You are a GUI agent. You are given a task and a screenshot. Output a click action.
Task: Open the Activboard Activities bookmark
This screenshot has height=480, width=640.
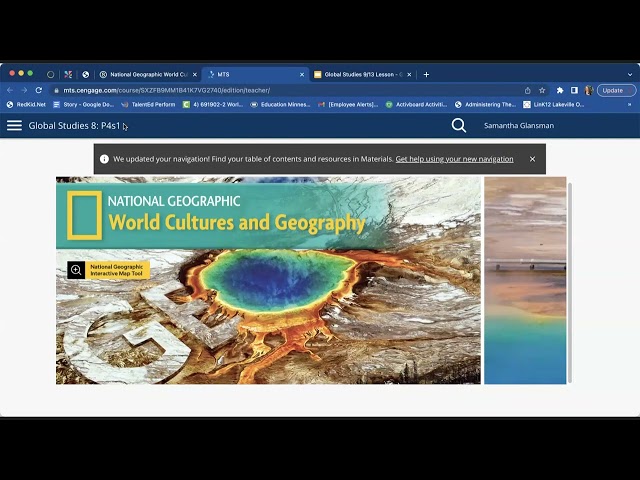pyautogui.click(x=416, y=105)
